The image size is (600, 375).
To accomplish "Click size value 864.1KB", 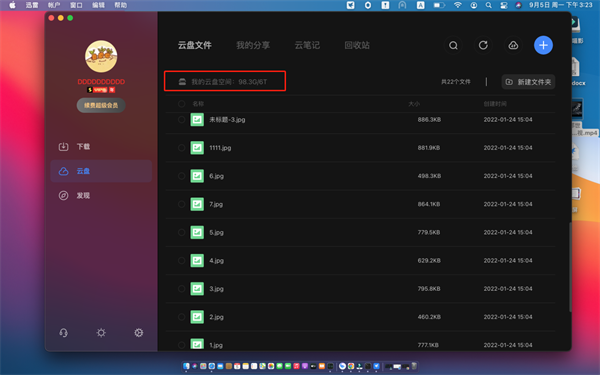I will point(429,204).
